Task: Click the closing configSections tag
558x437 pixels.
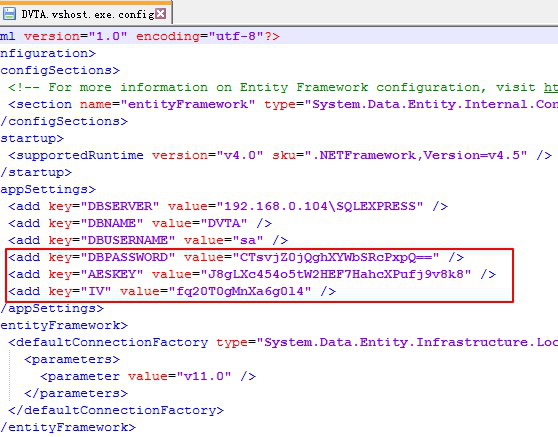Action: 64,121
